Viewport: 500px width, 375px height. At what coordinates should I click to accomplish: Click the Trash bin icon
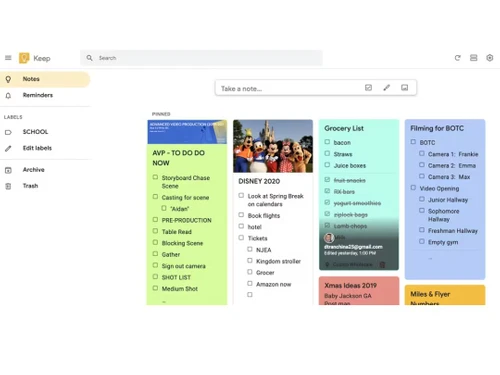tap(8, 186)
